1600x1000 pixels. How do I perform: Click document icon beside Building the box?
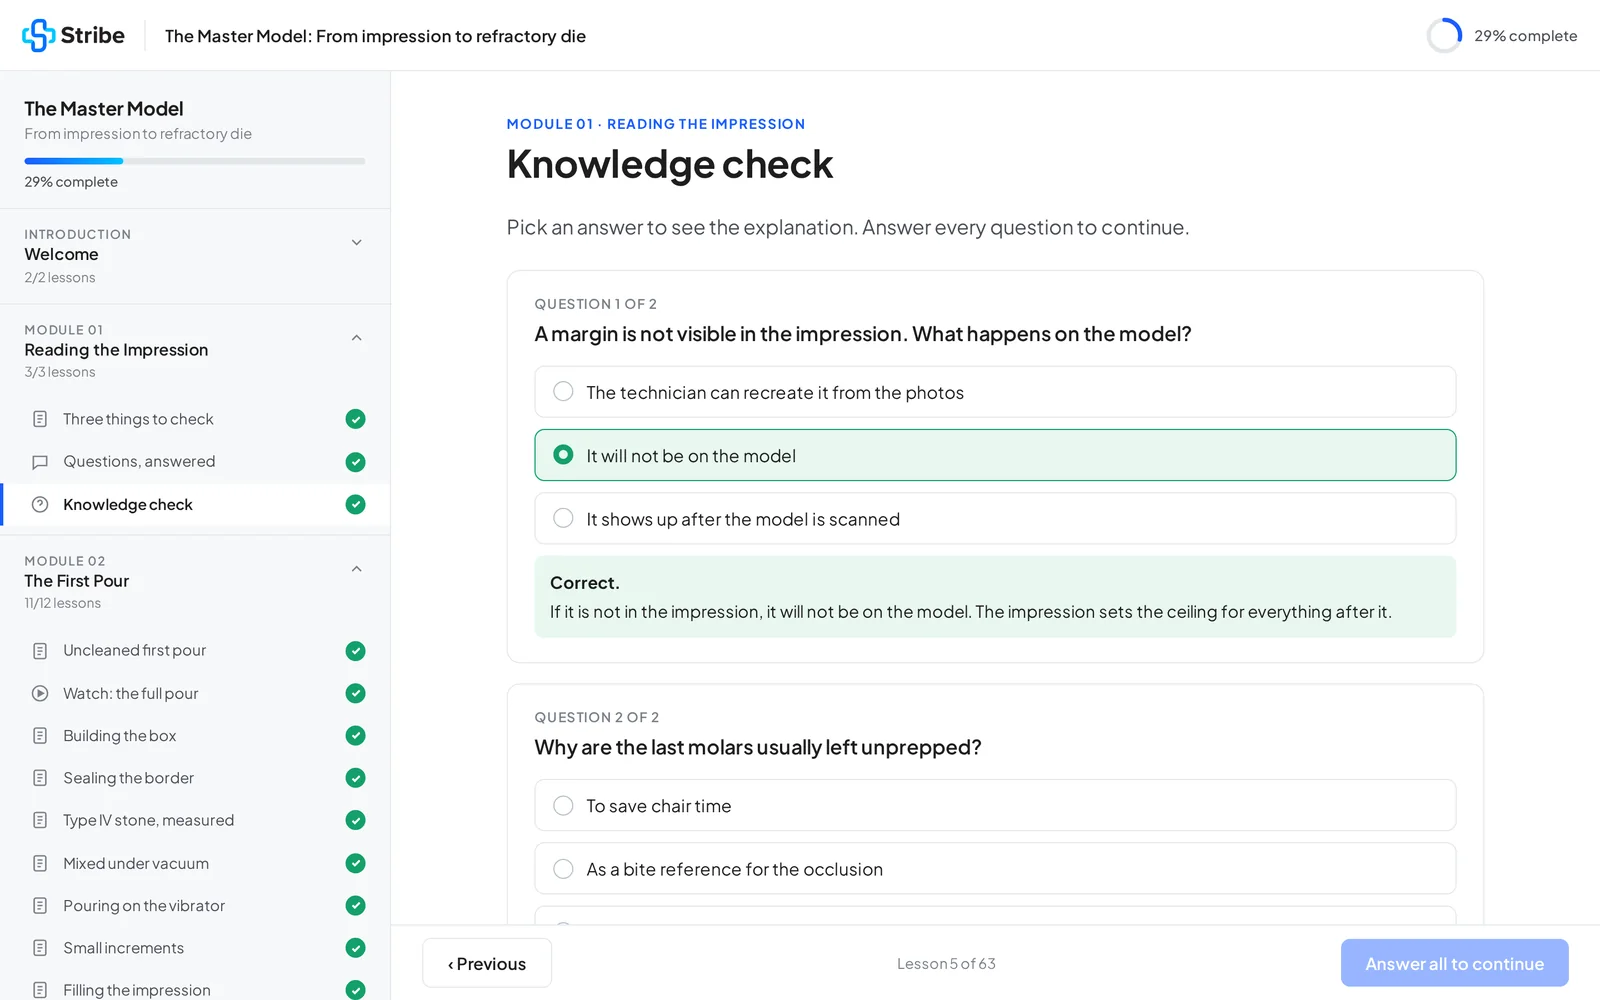40,736
